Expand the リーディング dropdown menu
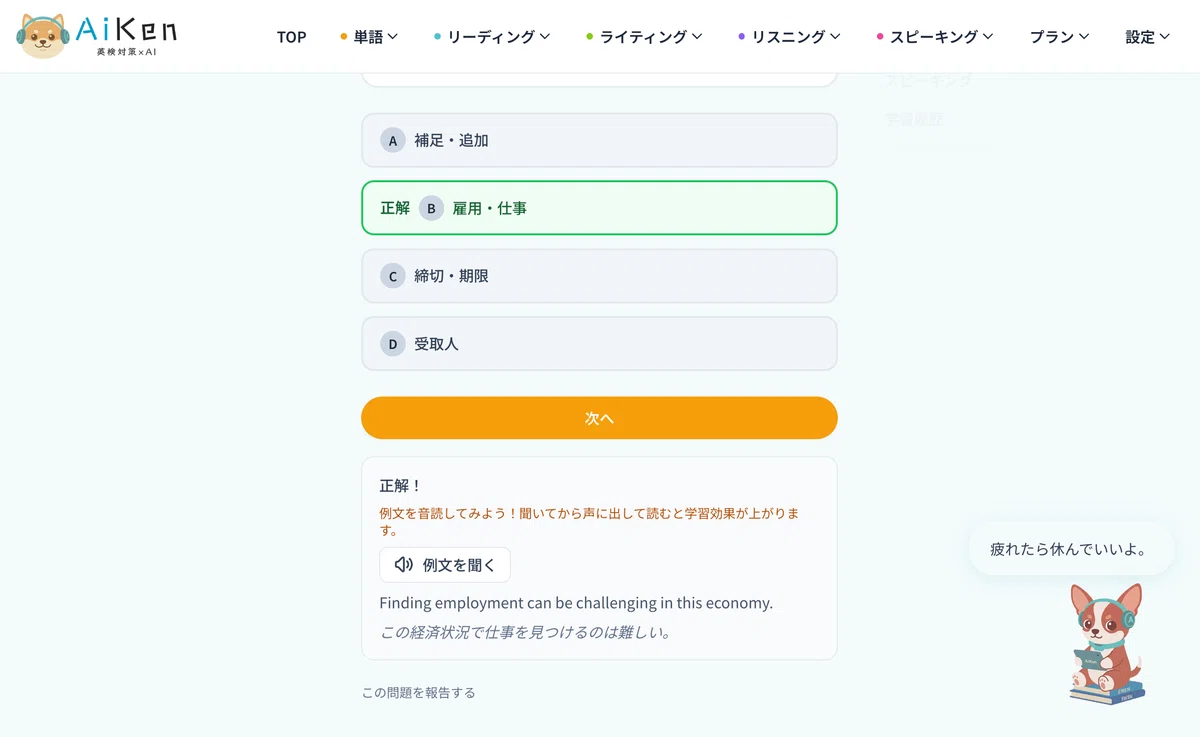The image size is (1200, 737). click(492, 36)
